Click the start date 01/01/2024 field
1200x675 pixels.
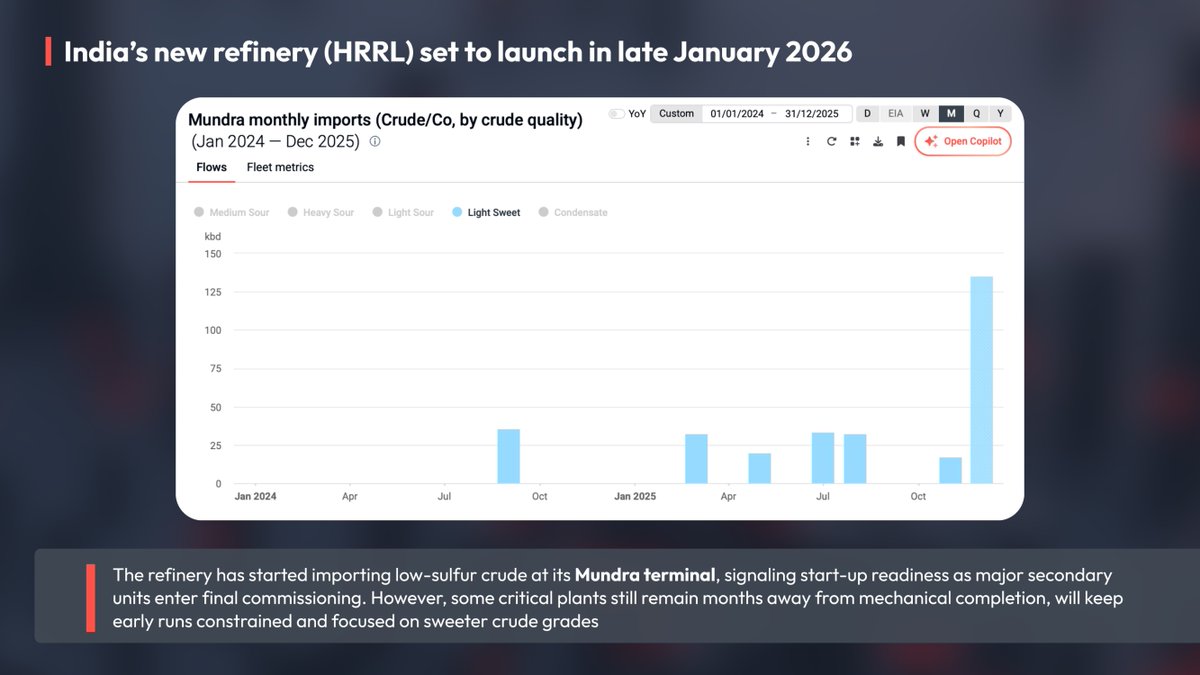click(737, 114)
